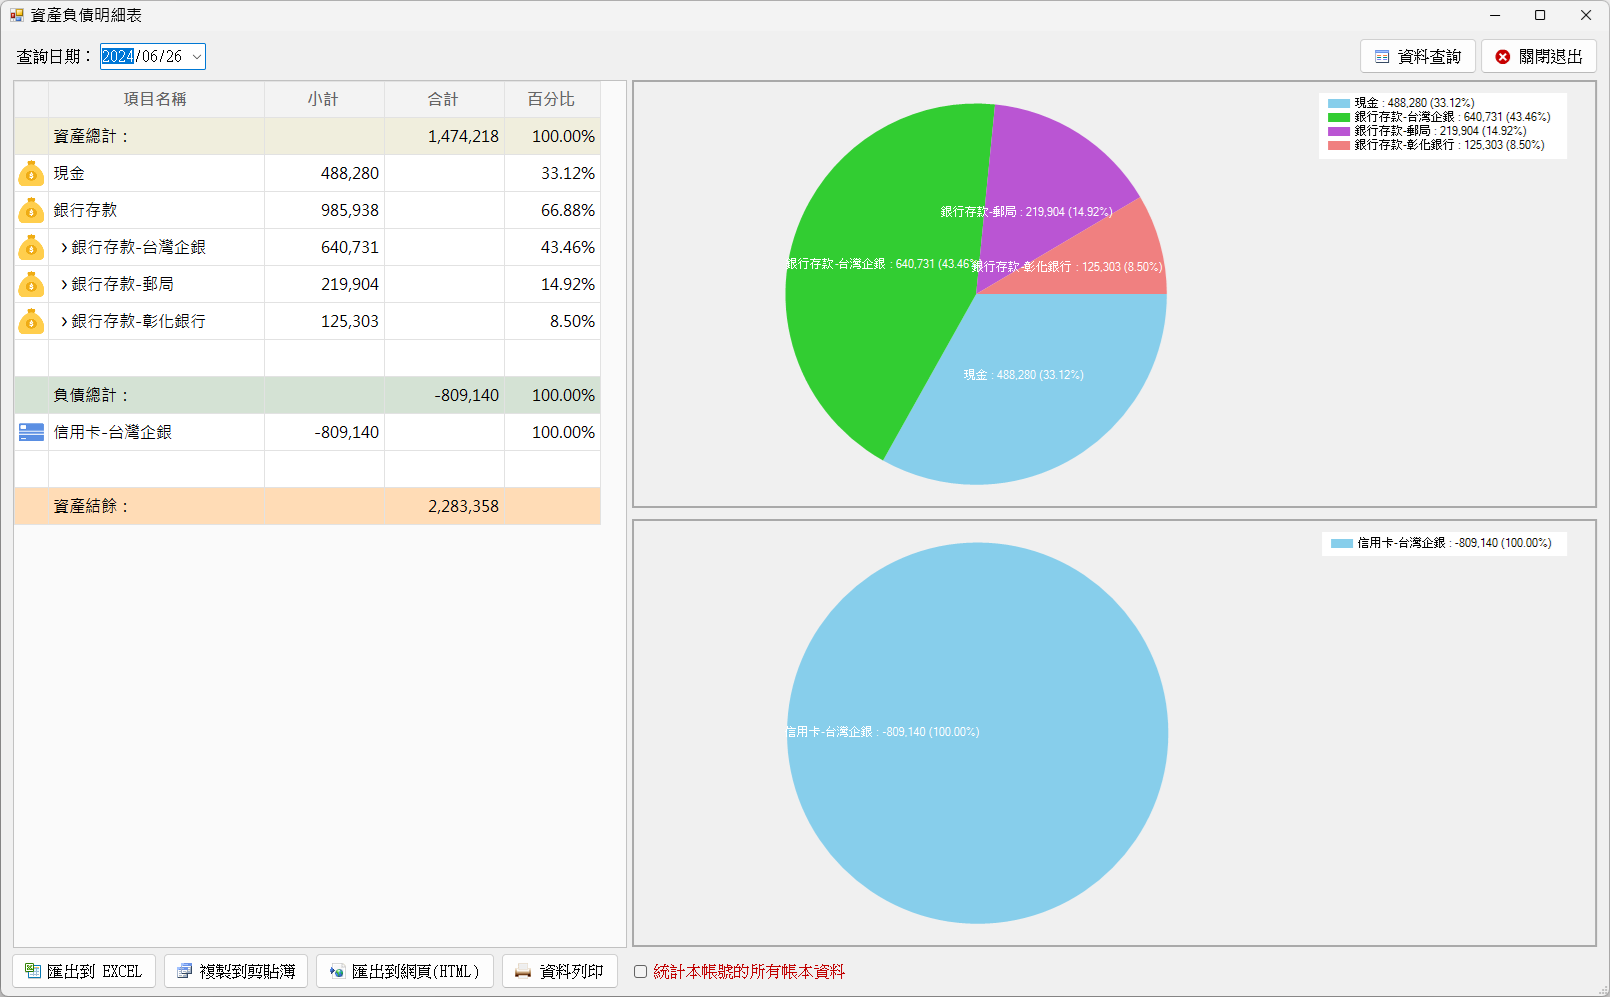Click the money bag icon beside 銀行存款
The image size is (1610, 997).
31,211
